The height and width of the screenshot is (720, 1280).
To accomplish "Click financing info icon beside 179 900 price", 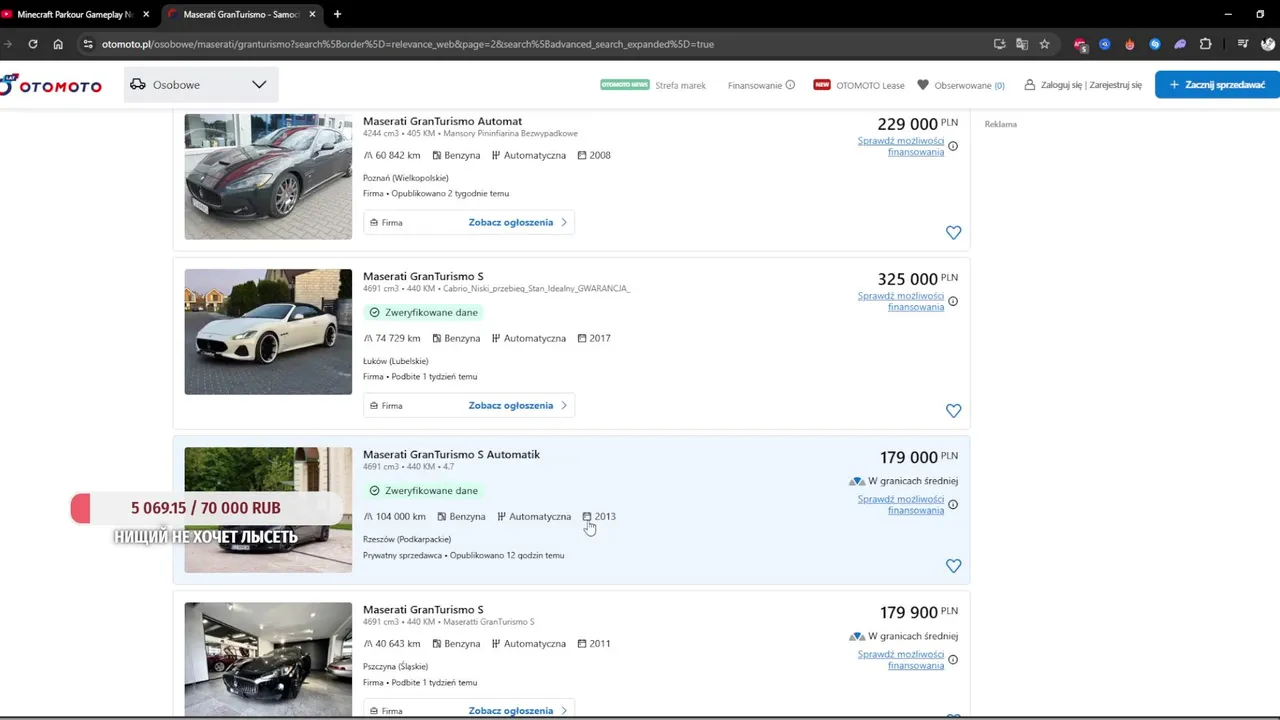I will pos(953,659).
